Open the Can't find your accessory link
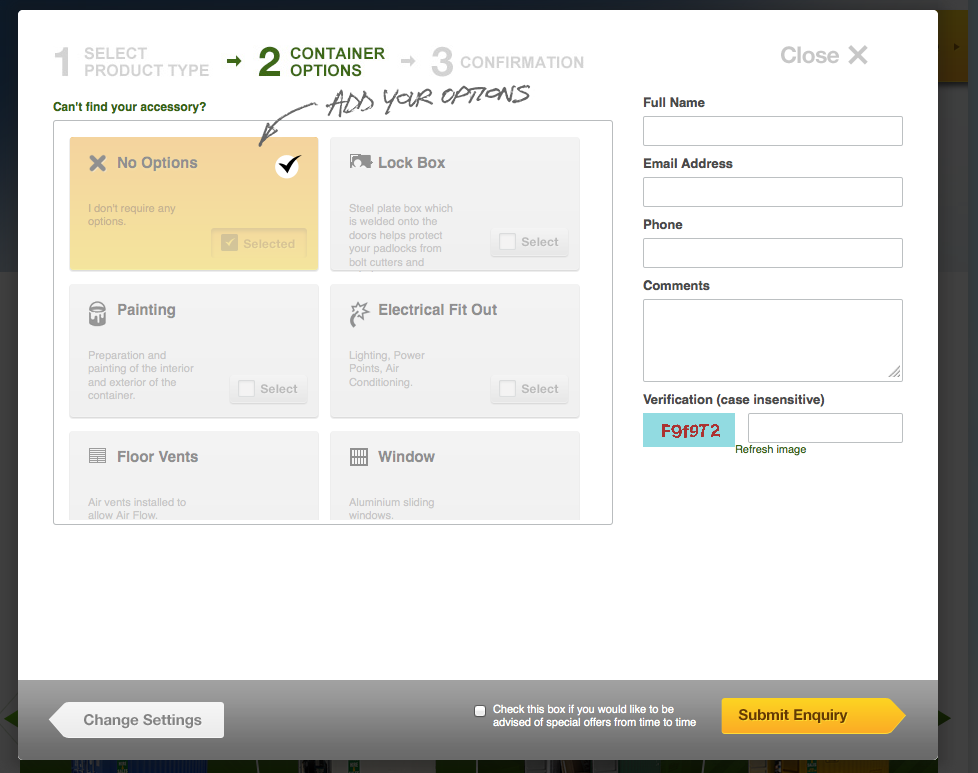The height and width of the screenshot is (773, 978). 130,107
